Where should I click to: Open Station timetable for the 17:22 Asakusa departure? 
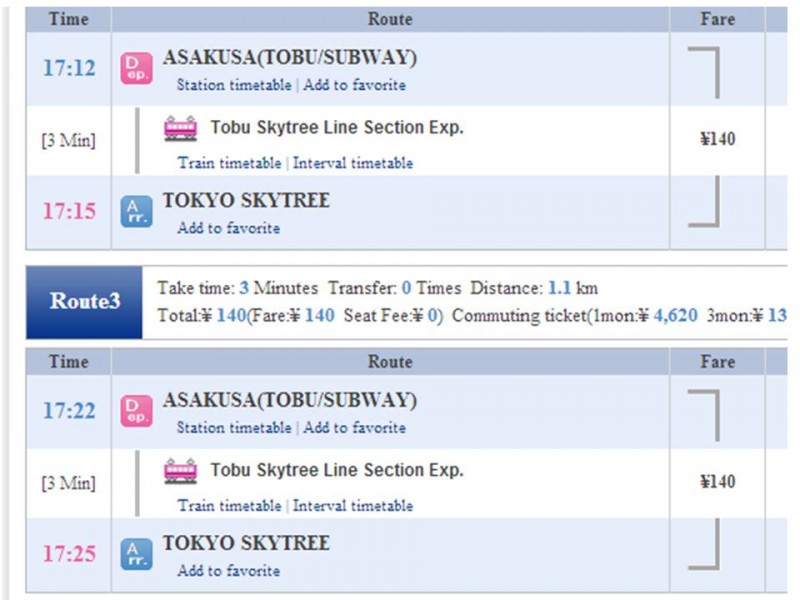(234, 428)
